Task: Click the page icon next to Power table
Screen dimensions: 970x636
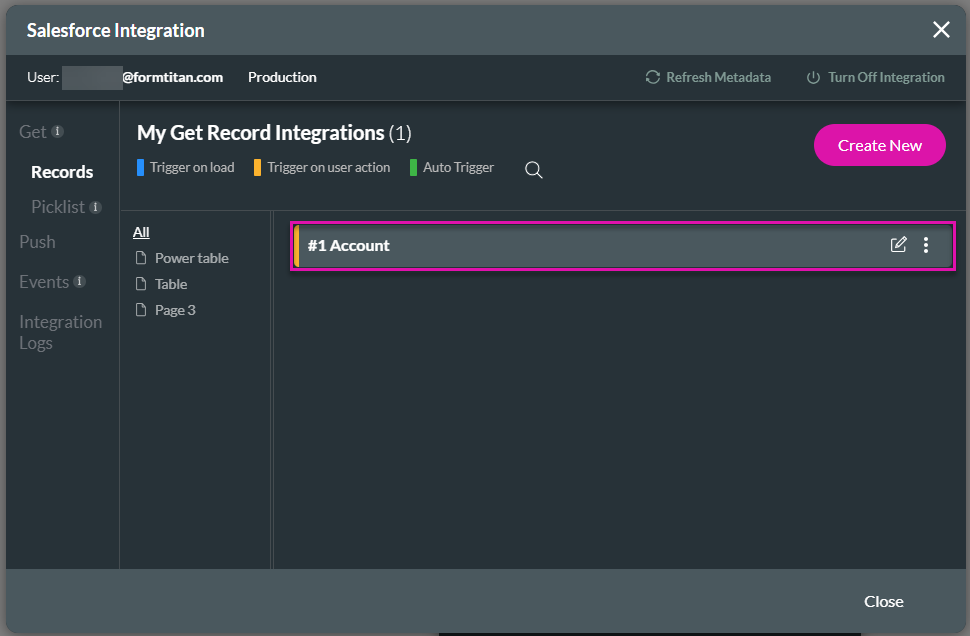Action: [x=141, y=258]
